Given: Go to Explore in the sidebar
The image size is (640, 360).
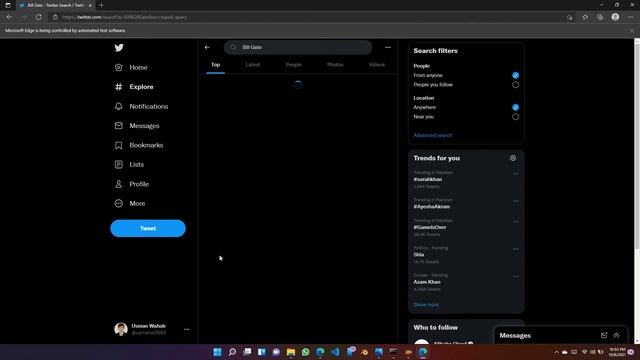Looking at the screenshot, I should [134, 87].
